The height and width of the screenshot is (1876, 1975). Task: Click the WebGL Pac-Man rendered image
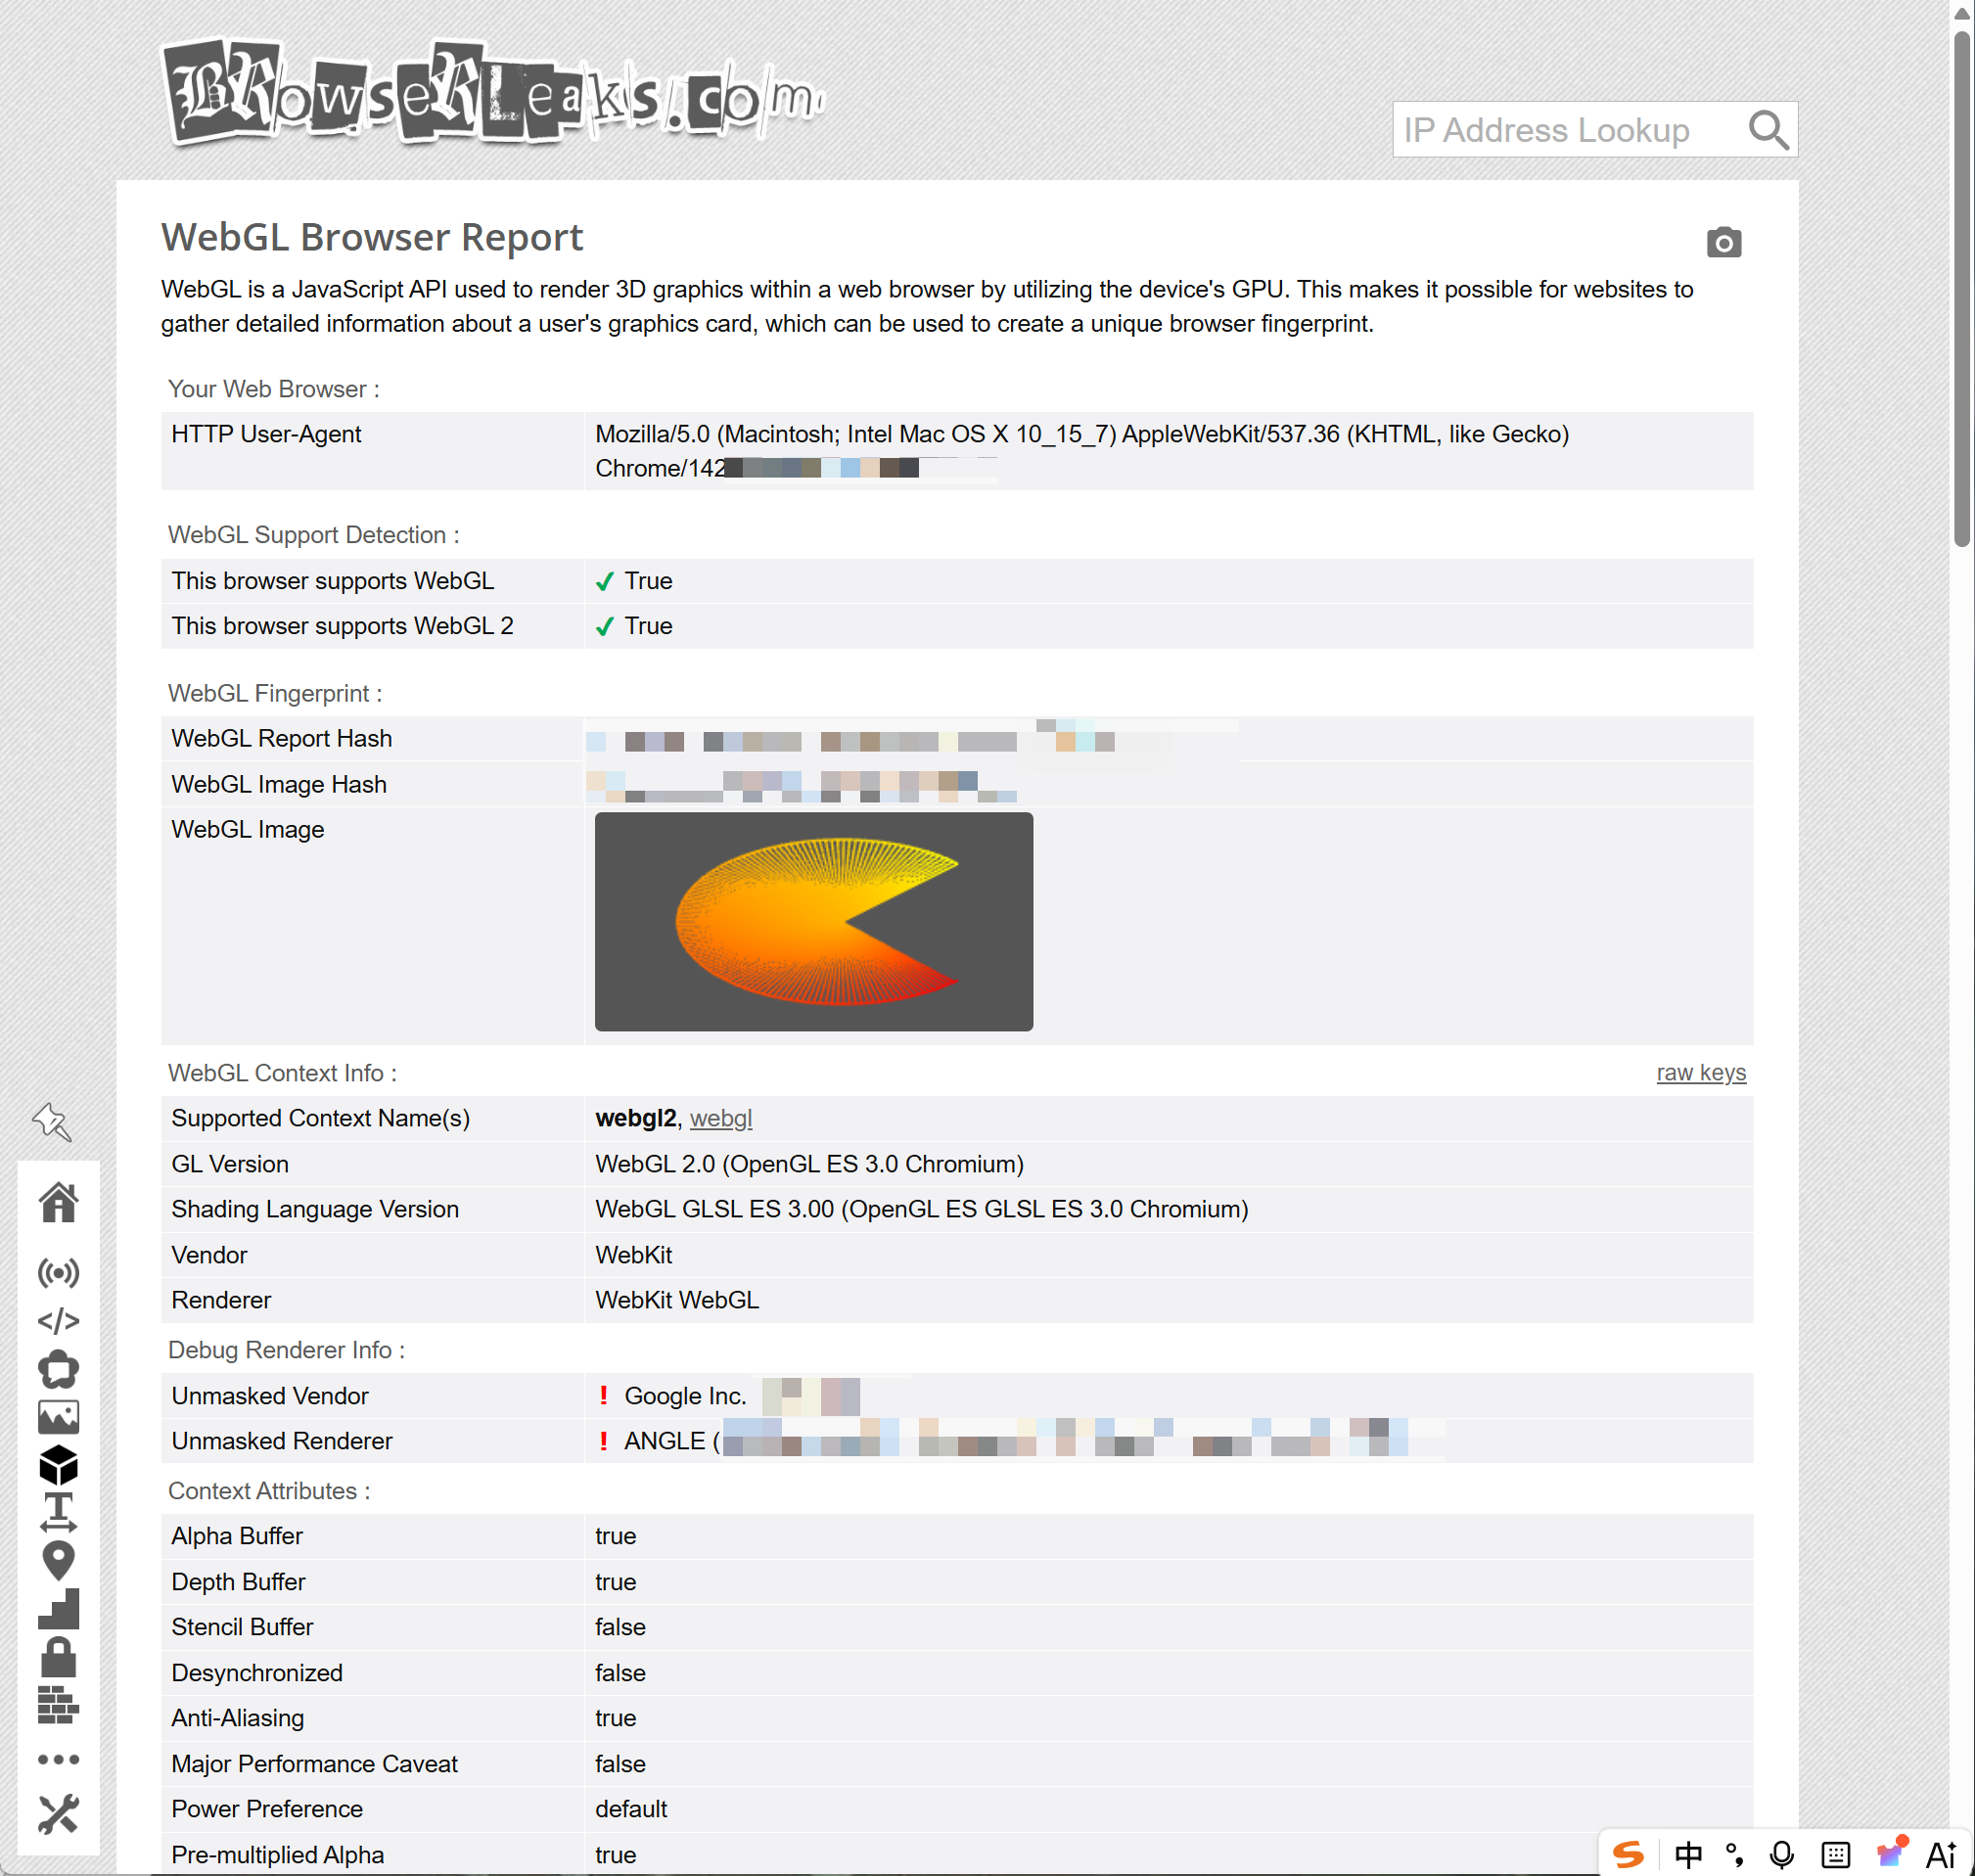tap(814, 921)
